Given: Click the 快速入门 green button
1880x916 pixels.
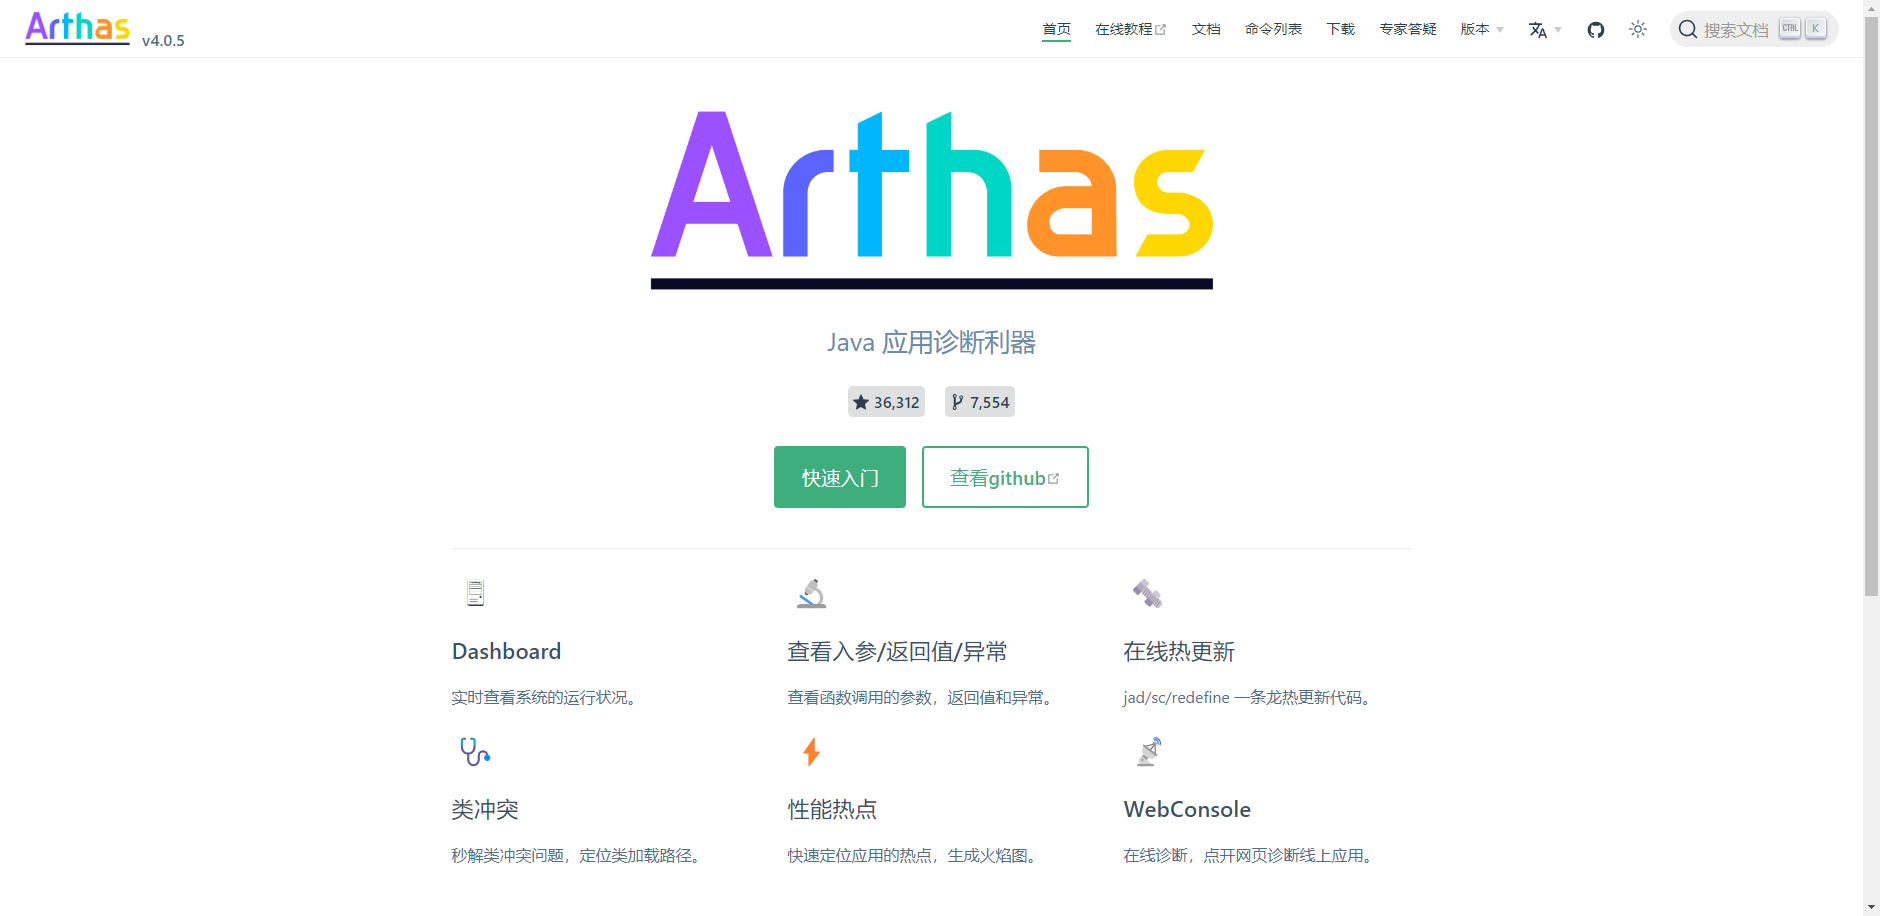Looking at the screenshot, I should (x=840, y=477).
